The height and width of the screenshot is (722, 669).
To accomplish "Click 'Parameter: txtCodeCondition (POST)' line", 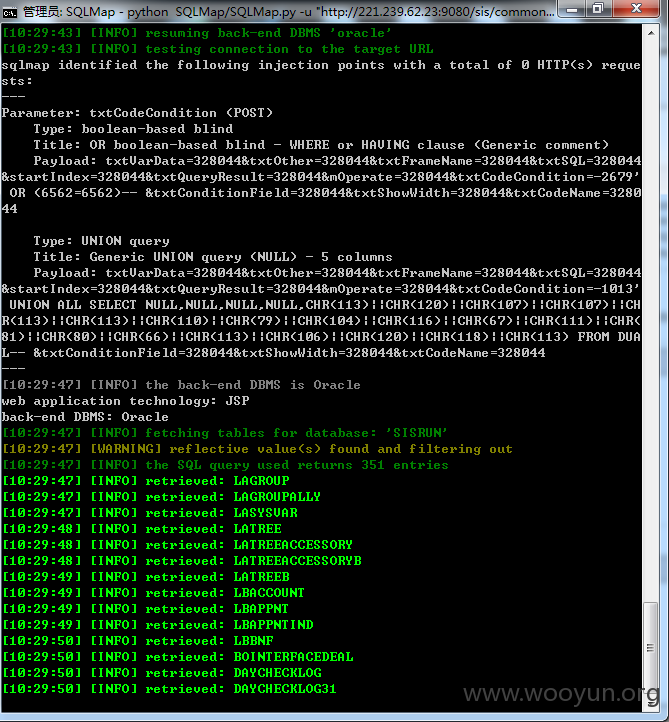I will point(137,113).
